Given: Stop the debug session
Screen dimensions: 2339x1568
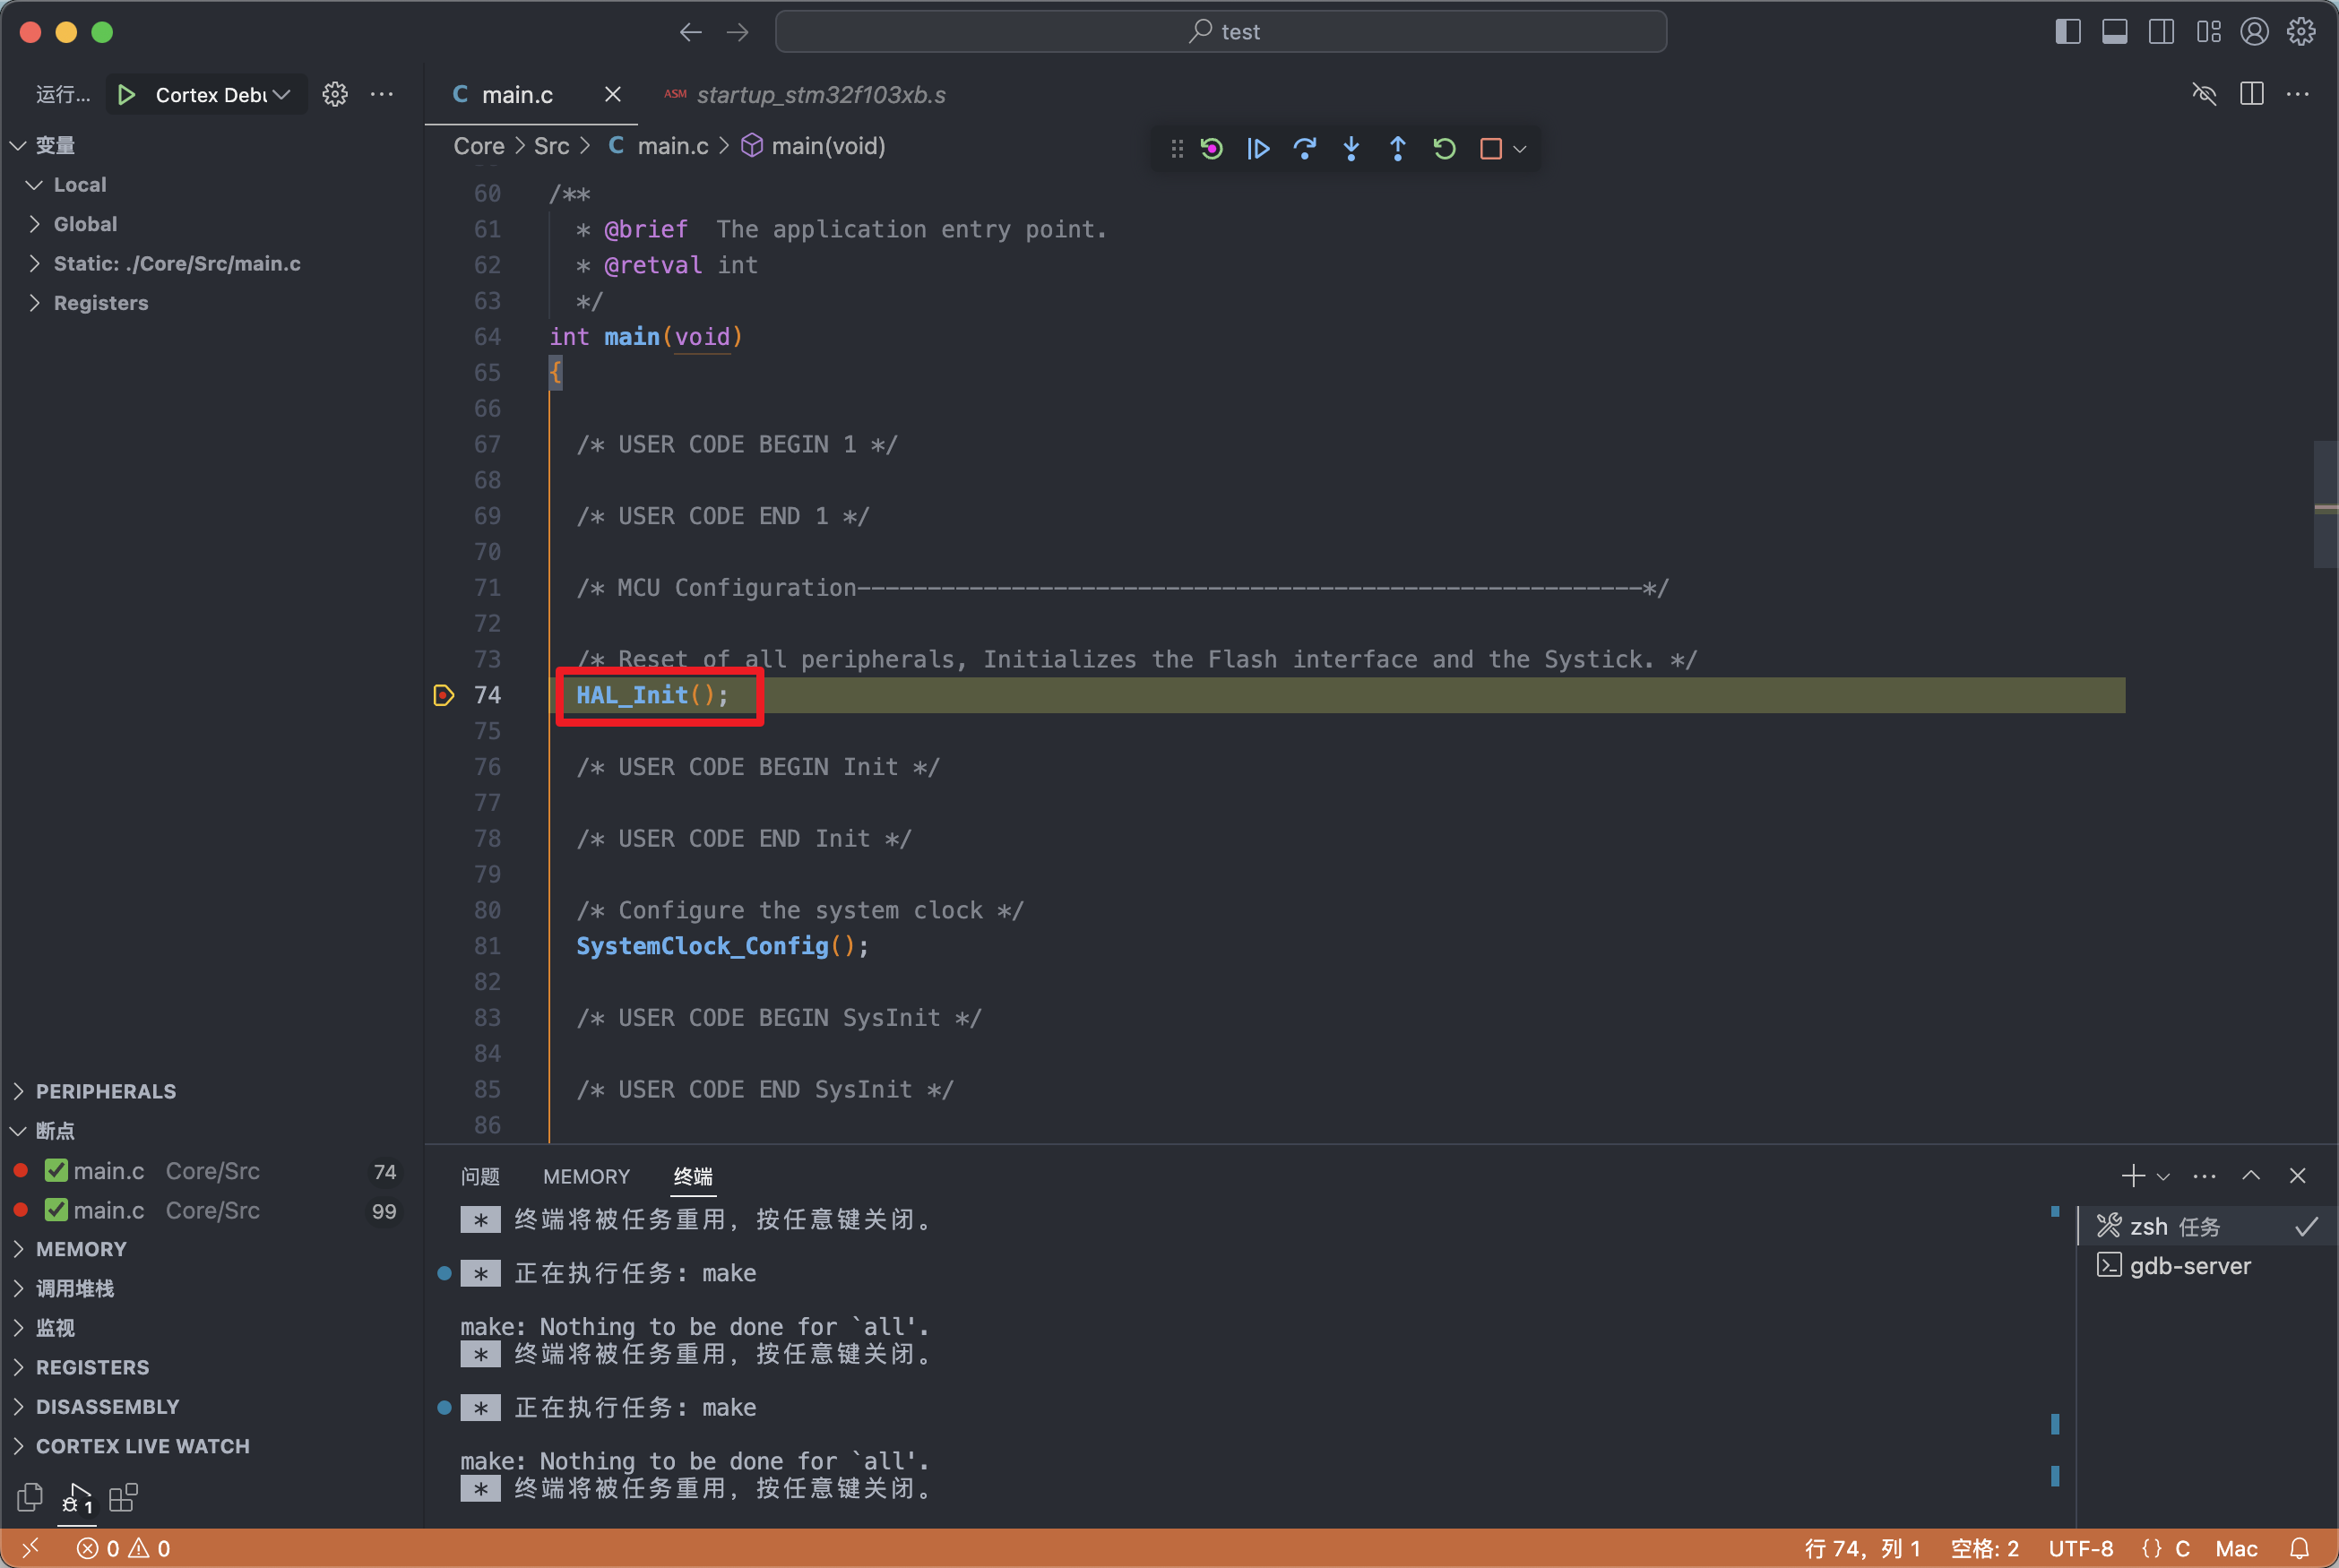Looking at the screenshot, I should (1490, 149).
